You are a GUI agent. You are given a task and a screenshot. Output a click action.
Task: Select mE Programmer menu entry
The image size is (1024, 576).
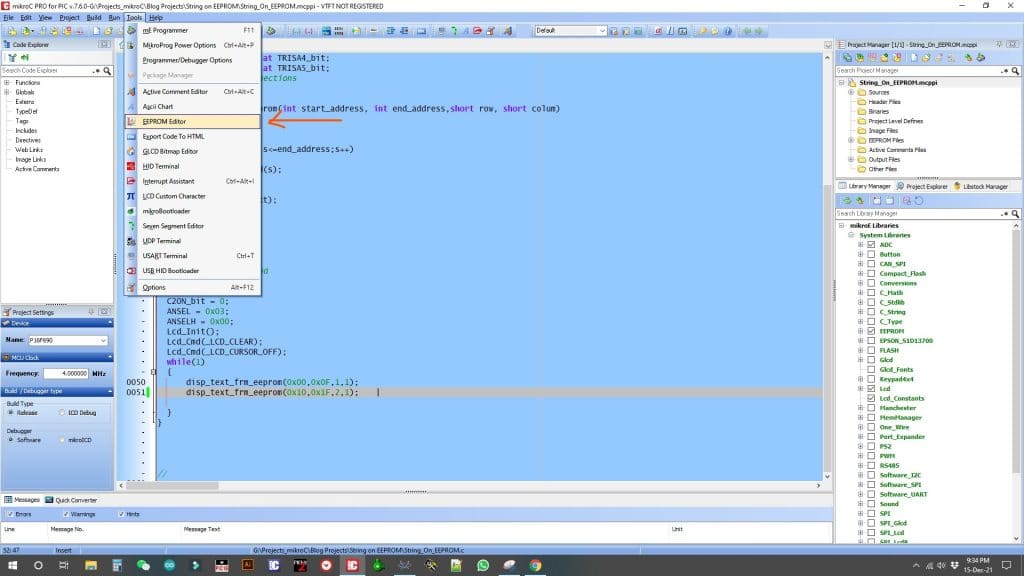tap(193, 31)
